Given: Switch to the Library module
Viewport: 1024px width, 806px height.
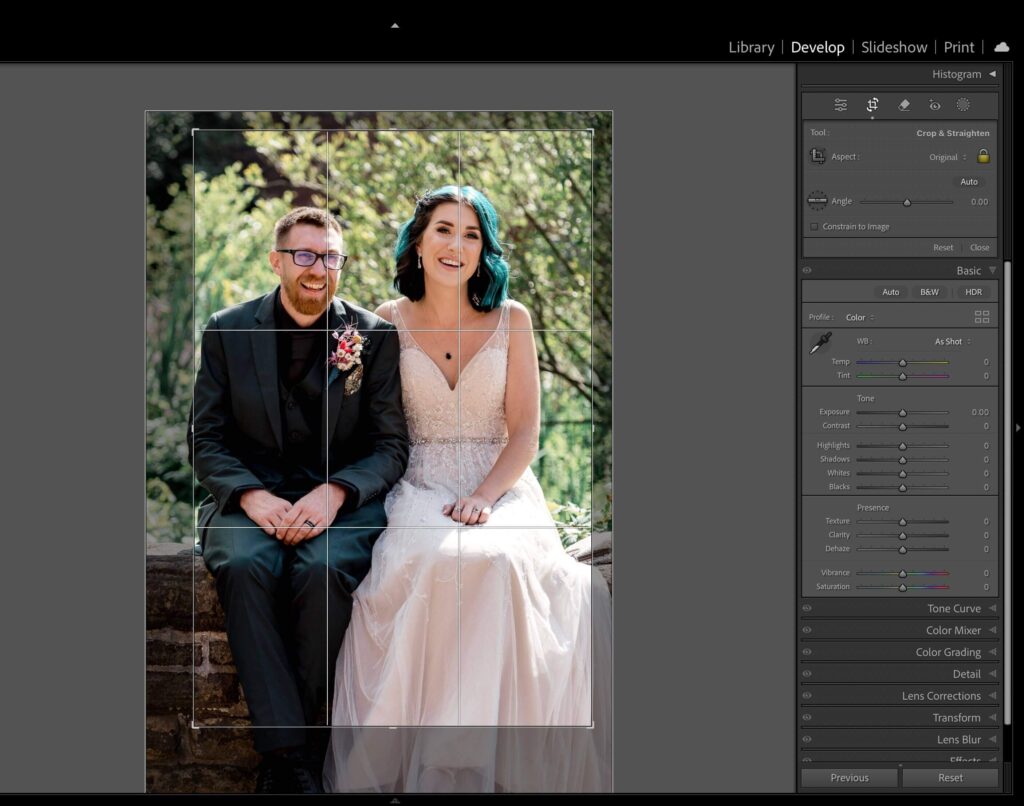Looking at the screenshot, I should pyautogui.click(x=751, y=47).
